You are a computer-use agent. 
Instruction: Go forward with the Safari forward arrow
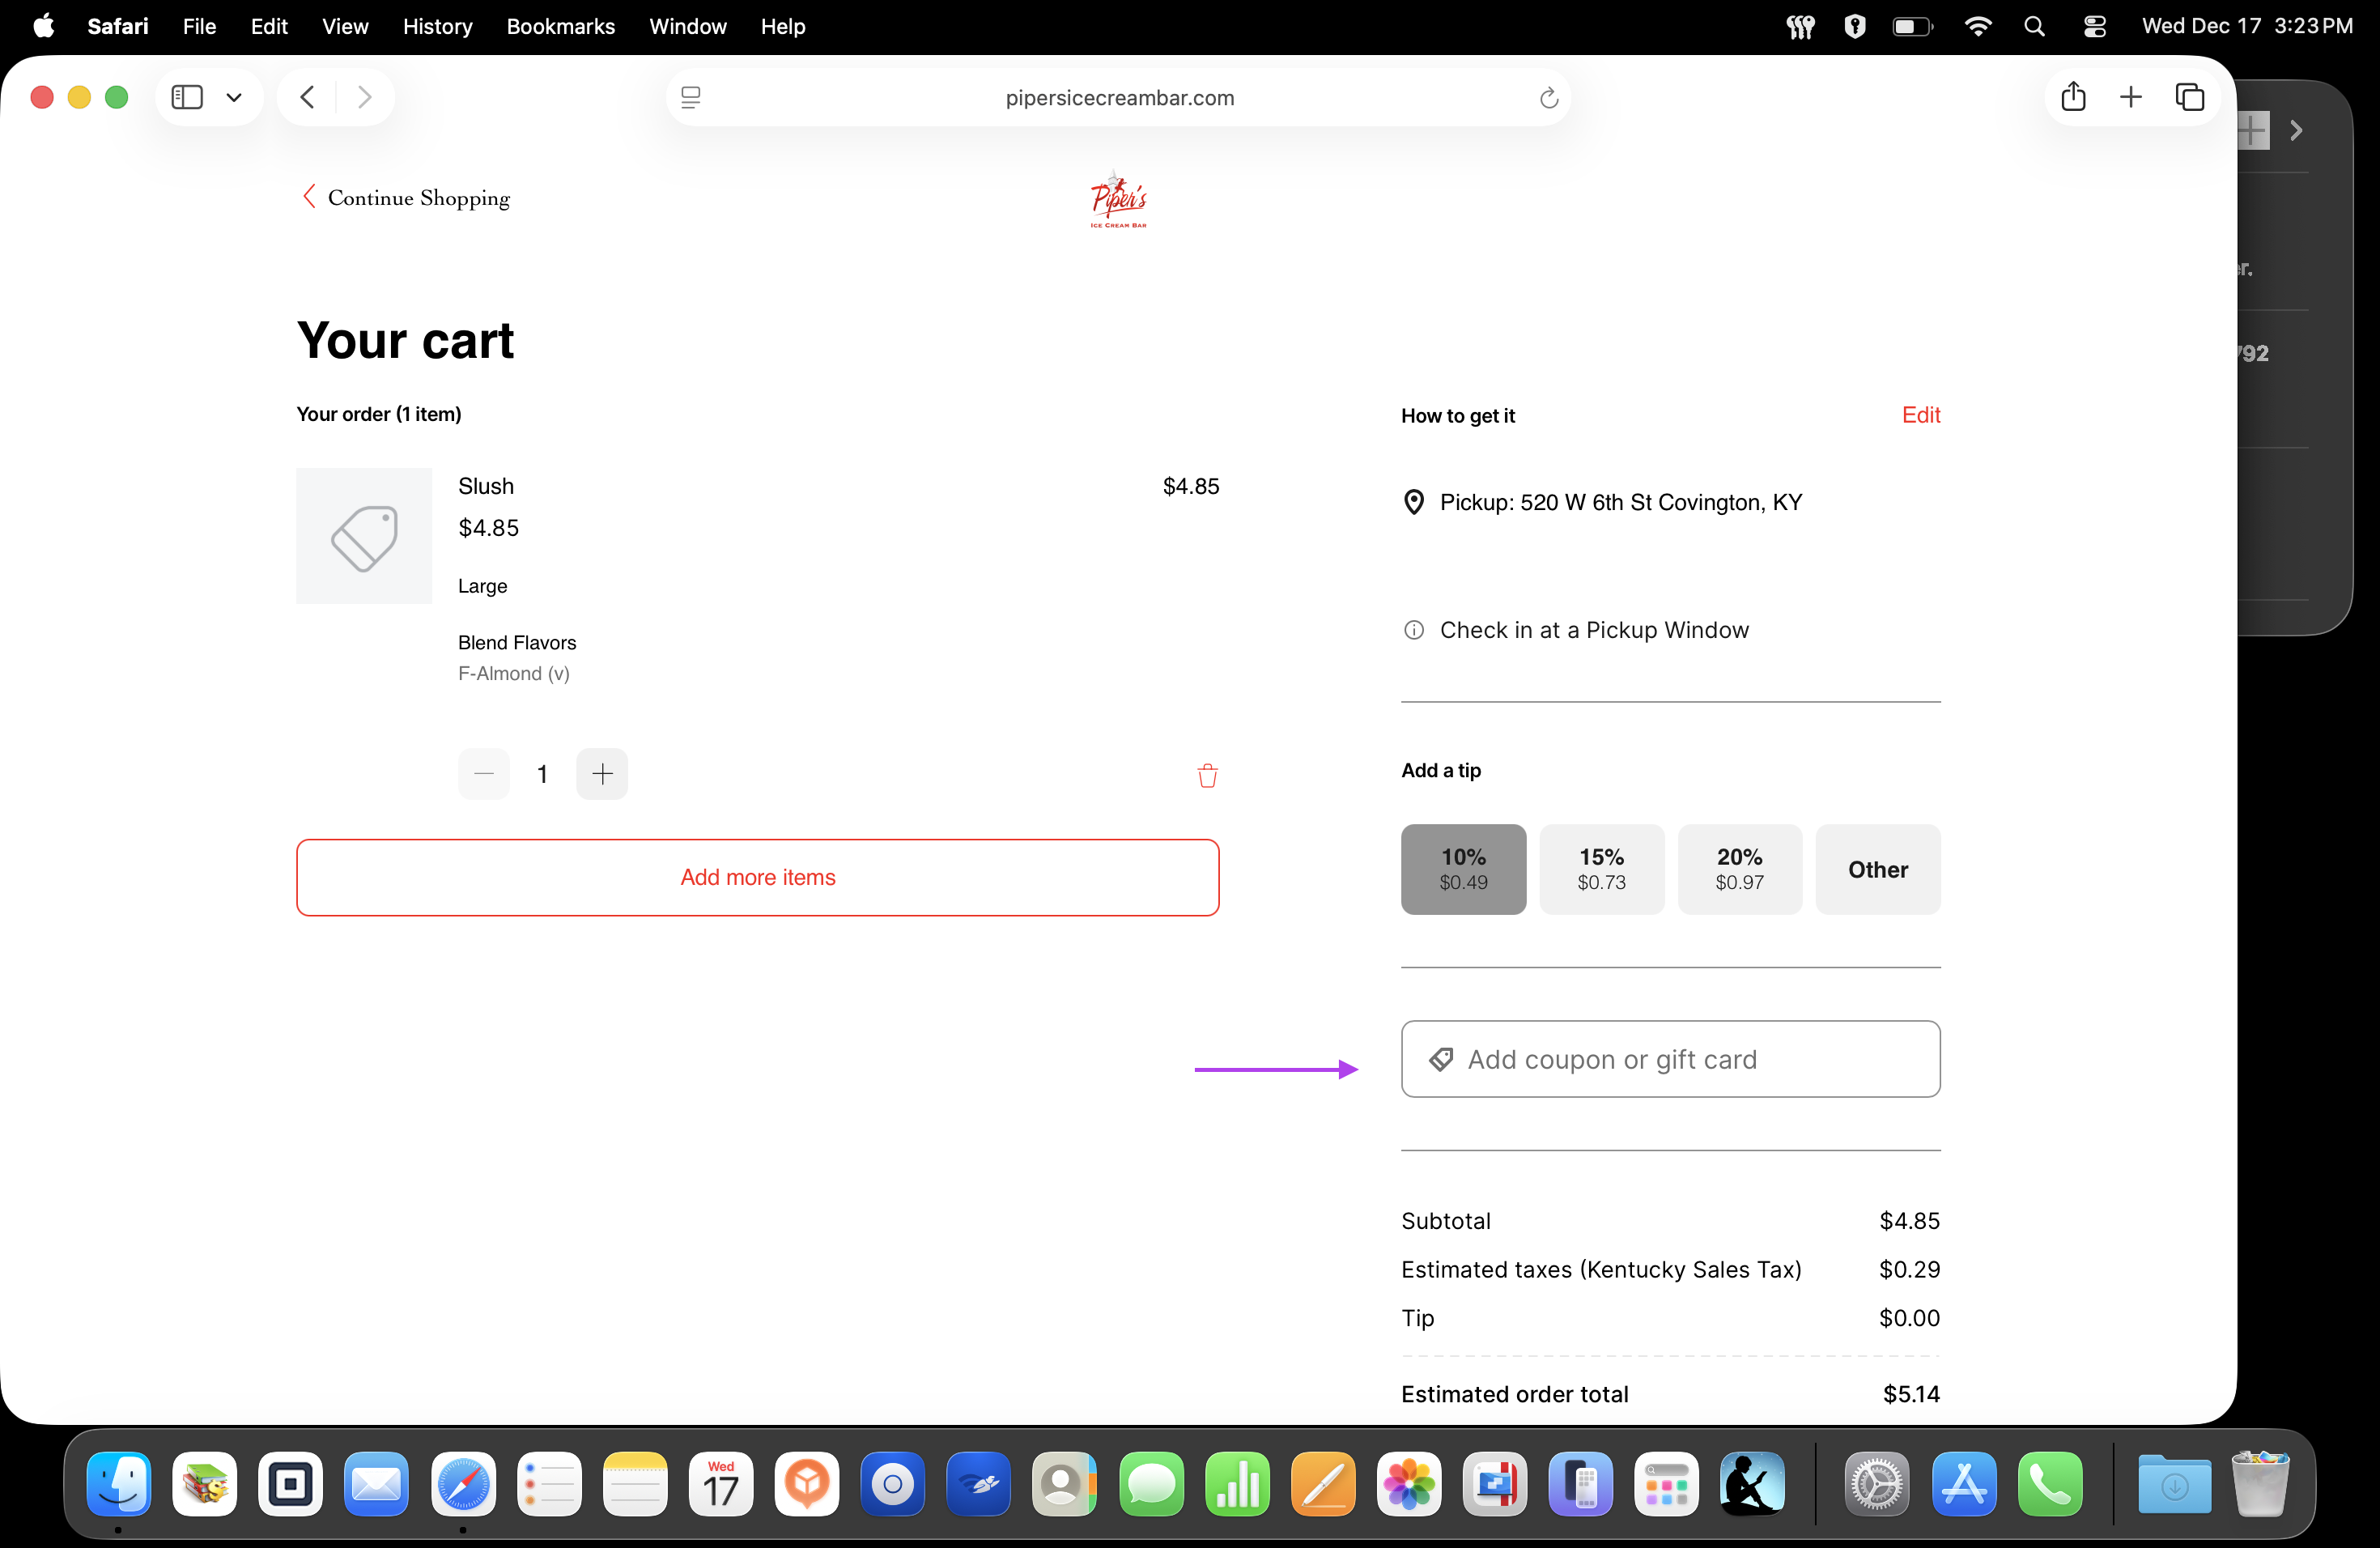[365, 97]
